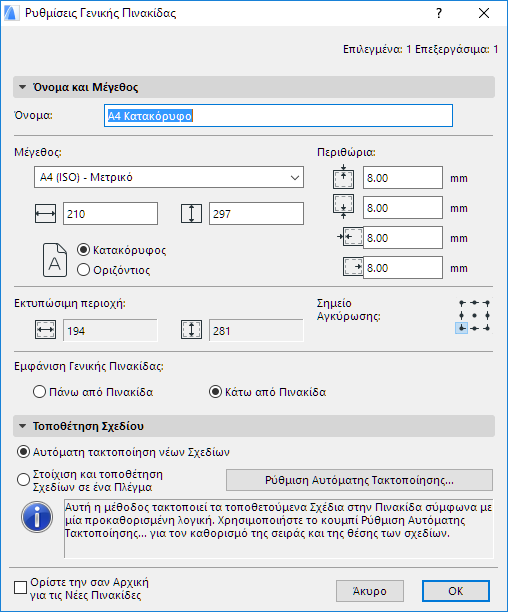Click the top margin icon
Image resolution: width=508 pixels, height=612 pixels.
(343, 177)
